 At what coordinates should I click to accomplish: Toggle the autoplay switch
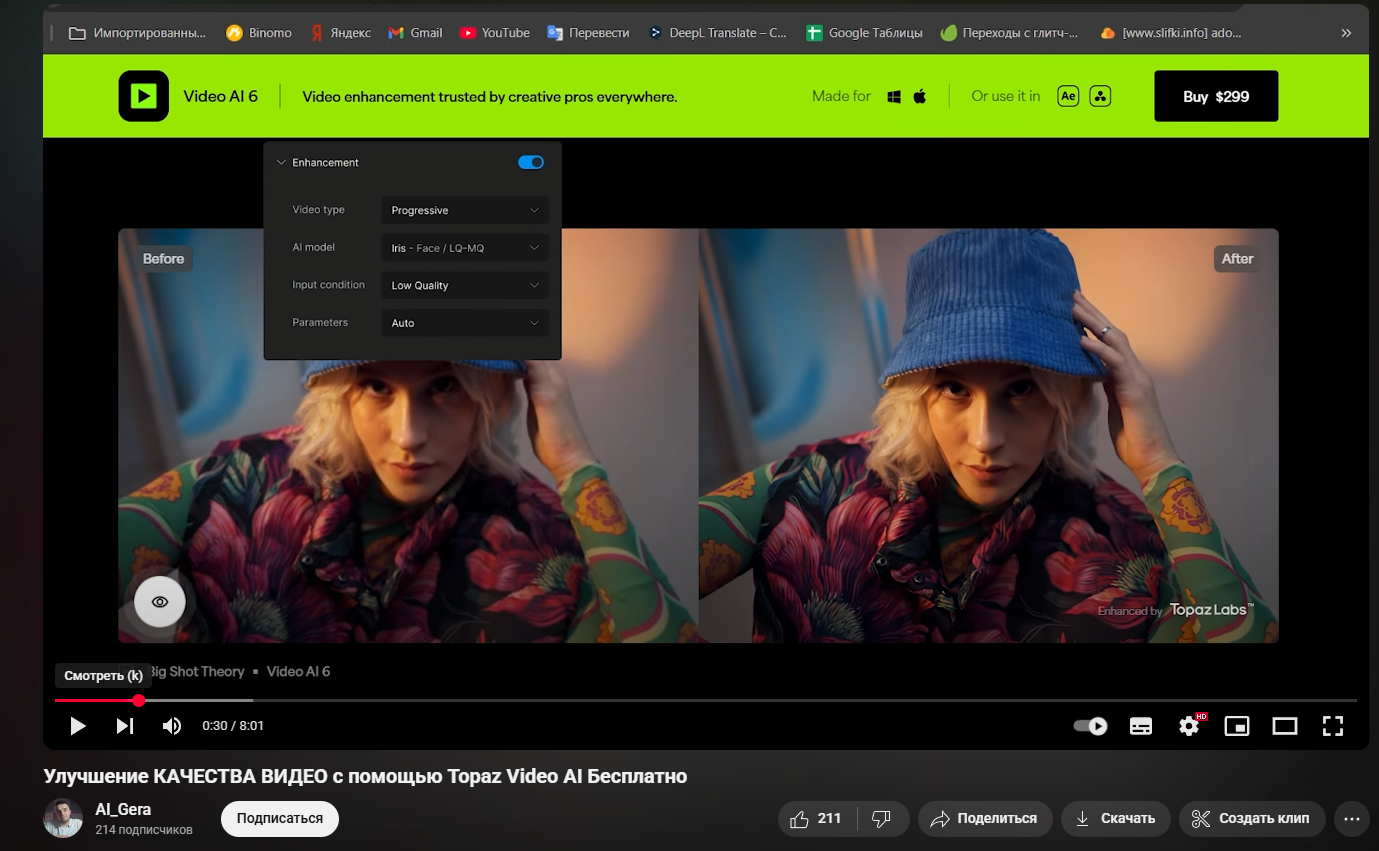(1090, 726)
